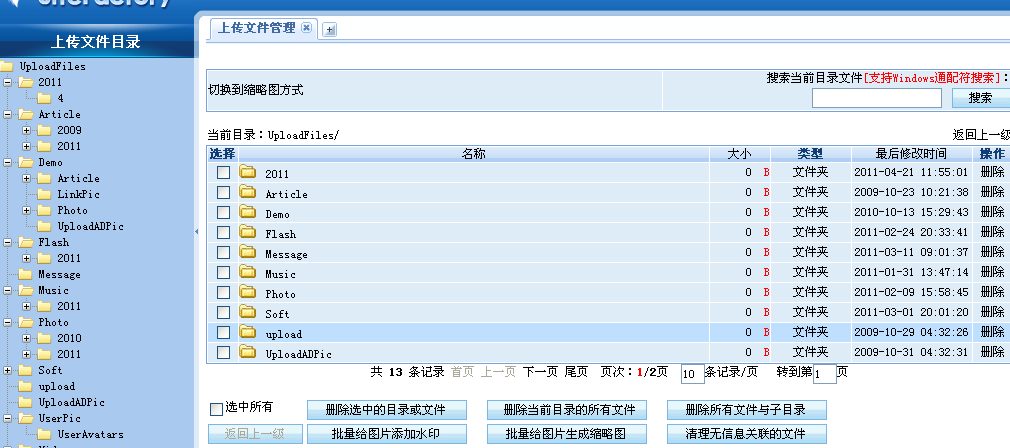This screenshot has height=448, width=1010.
Task: Open the Article folder icon in file list
Action: click(x=247, y=191)
